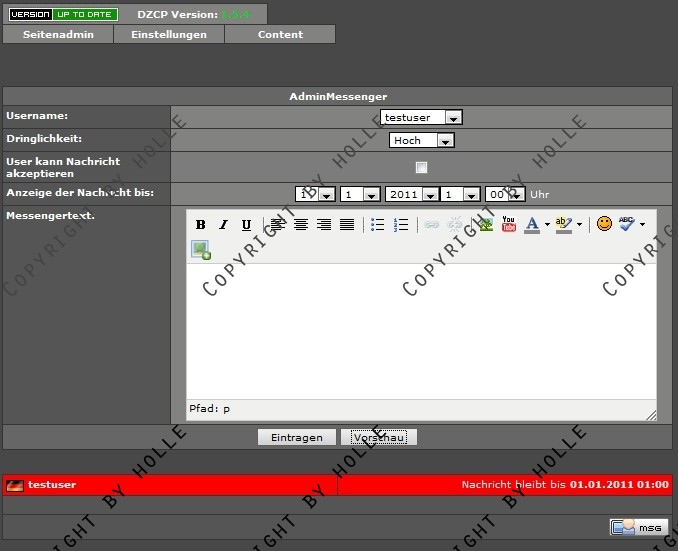The height and width of the screenshot is (551, 678).
Task: Open the hour dropdown before minutes
Action: click(460, 194)
